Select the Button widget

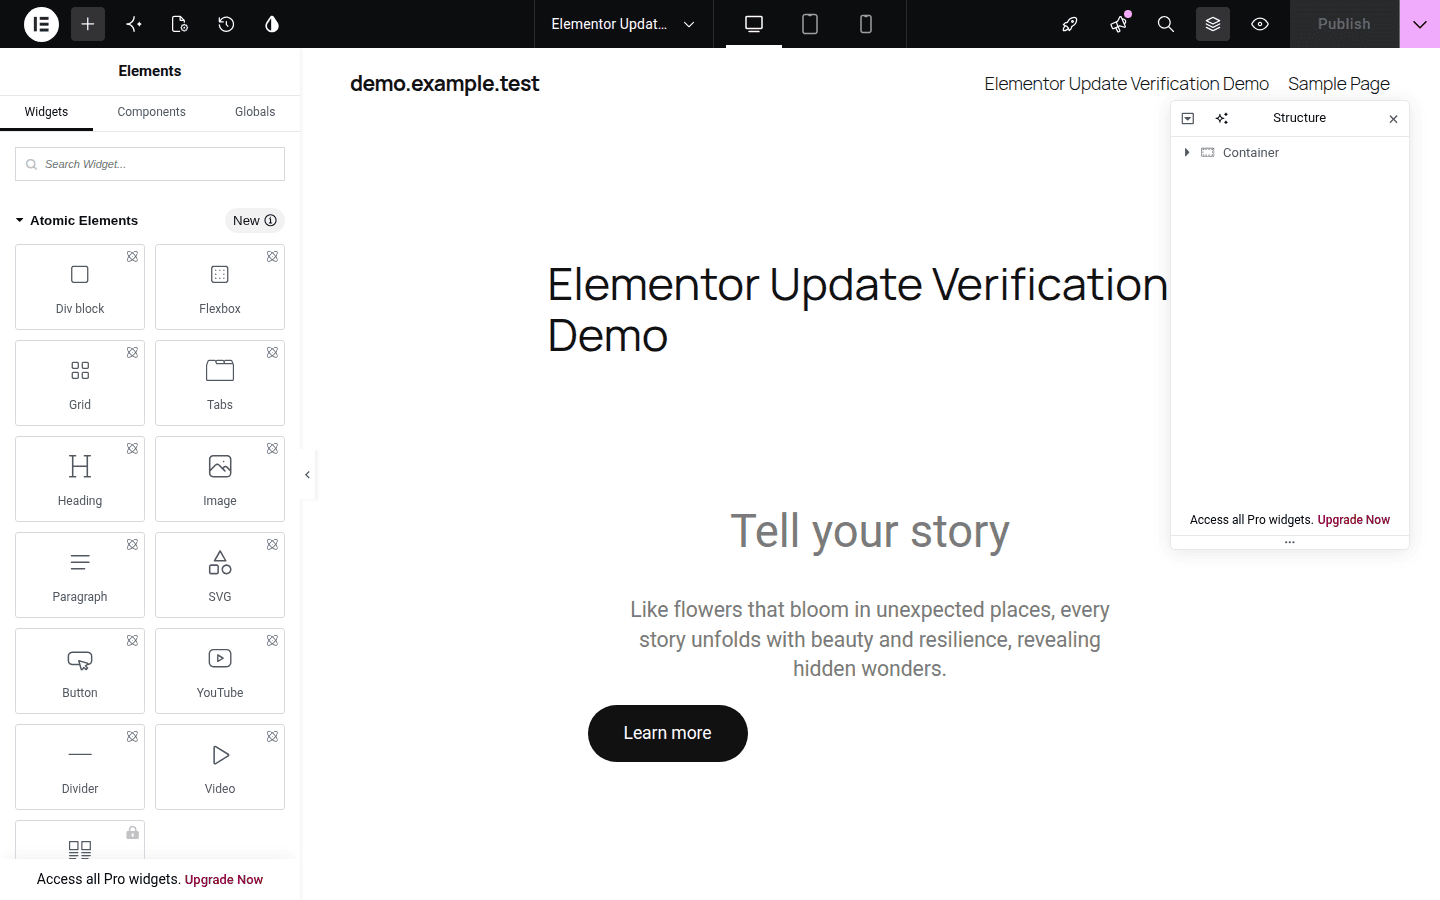(80, 671)
